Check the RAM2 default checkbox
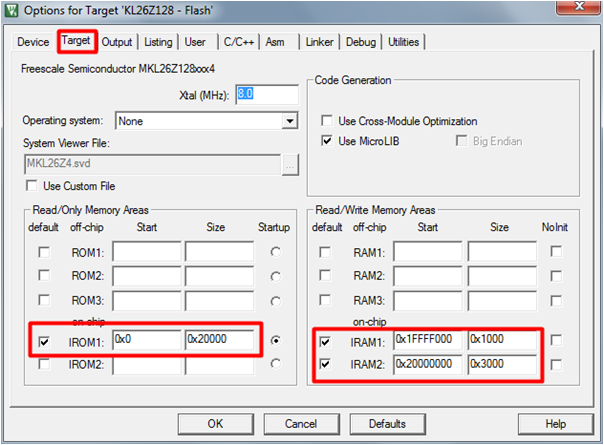Viewport: 604px width, 445px height. (325, 275)
